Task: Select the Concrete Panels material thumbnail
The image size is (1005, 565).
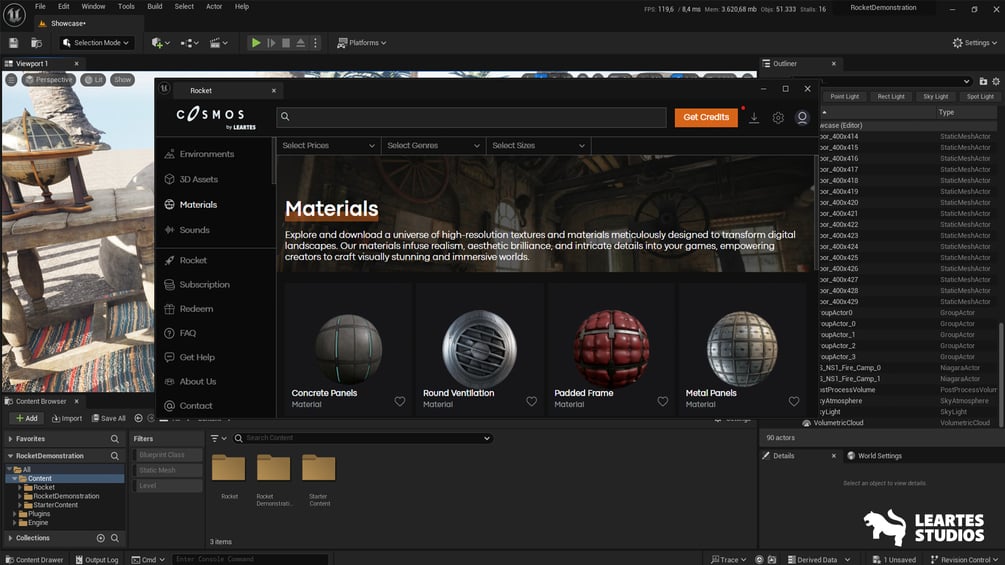Action: [x=348, y=349]
